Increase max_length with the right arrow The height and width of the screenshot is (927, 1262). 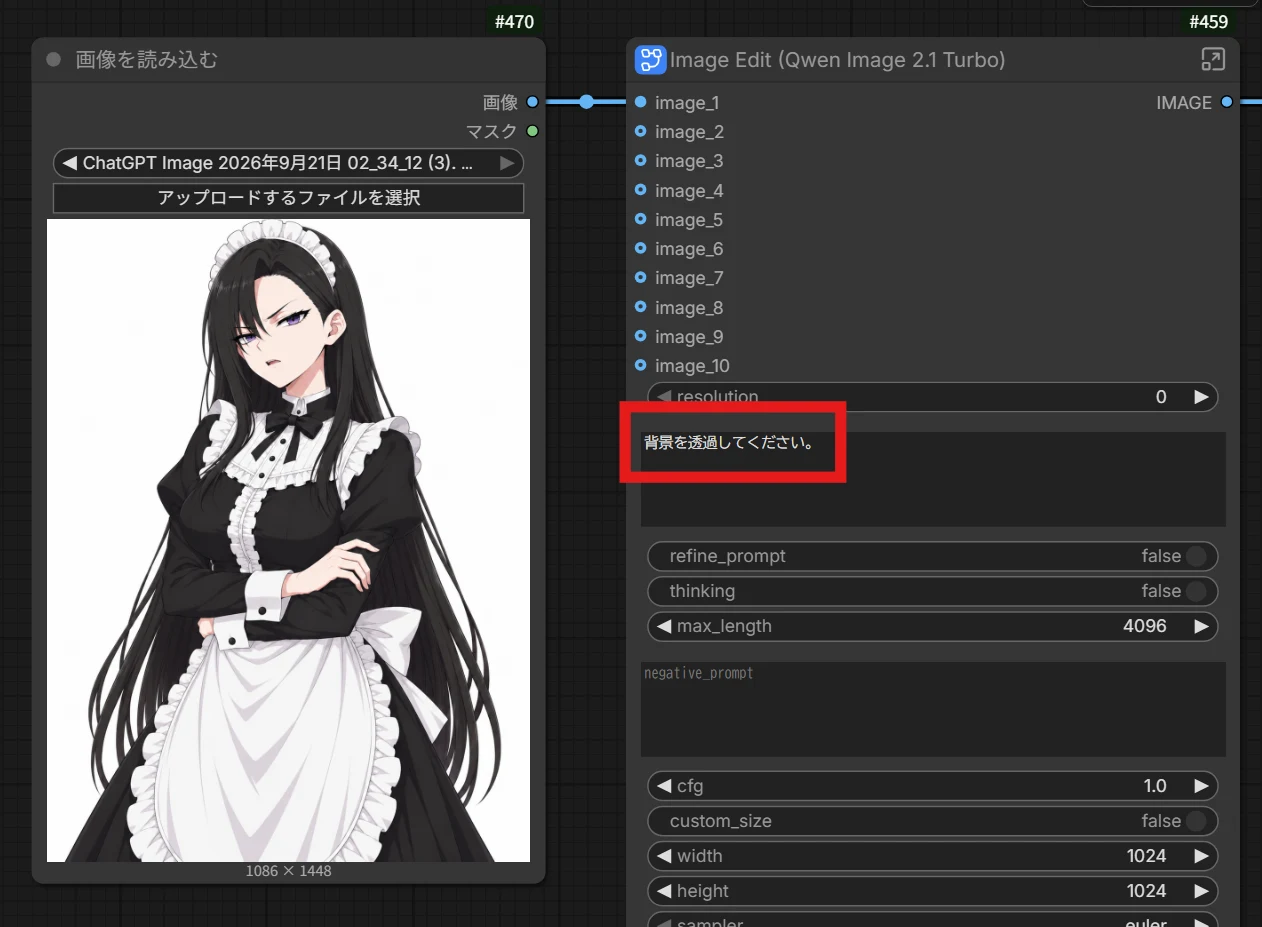1201,627
